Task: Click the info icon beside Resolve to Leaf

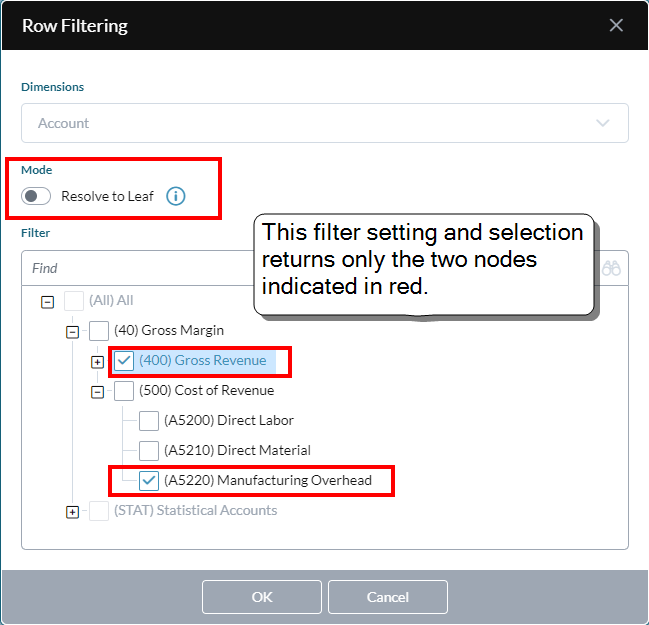Action: (175, 196)
